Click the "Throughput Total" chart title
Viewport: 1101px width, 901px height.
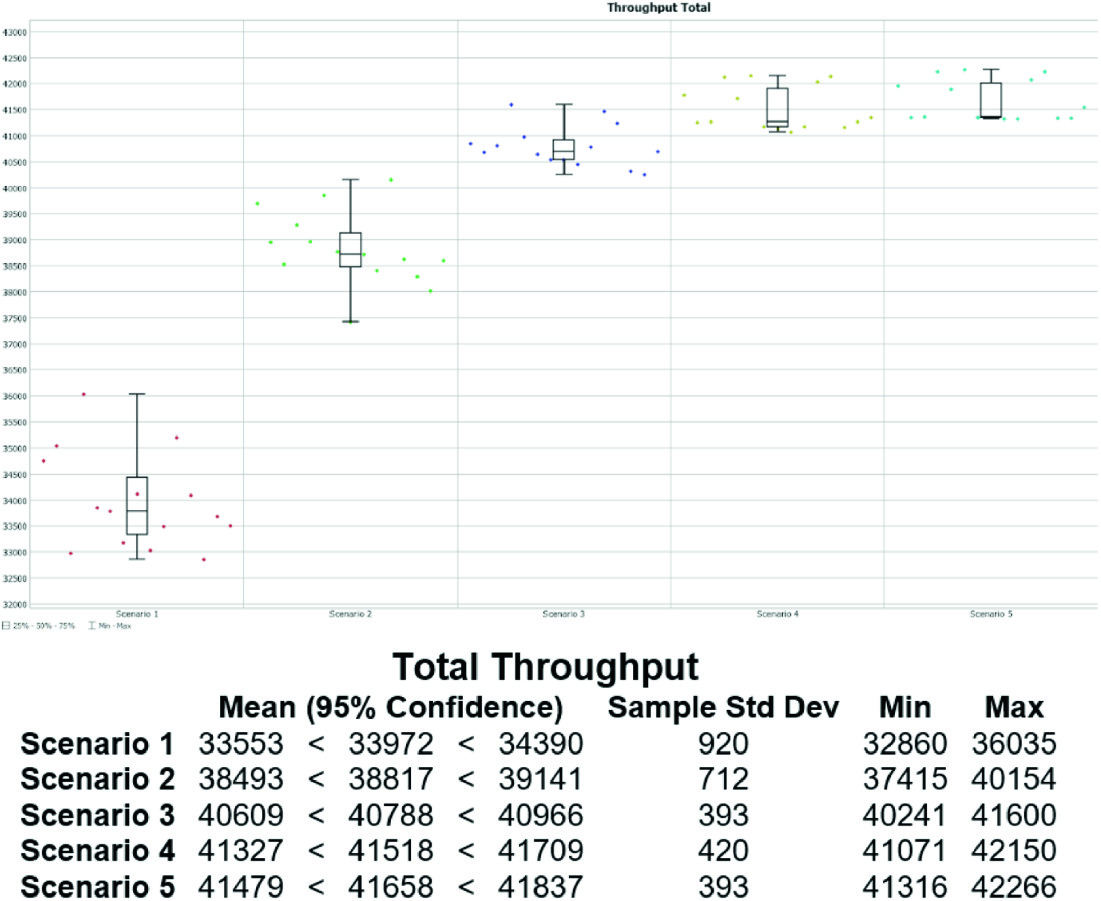[659, 8]
